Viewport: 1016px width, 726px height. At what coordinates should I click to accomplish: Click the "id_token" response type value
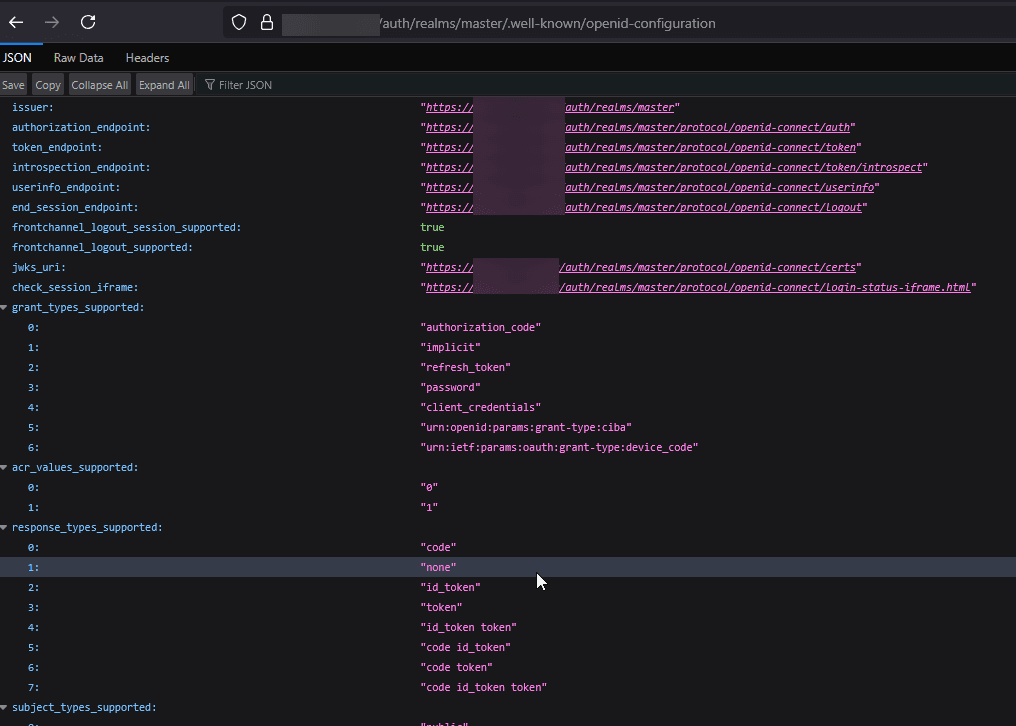pos(450,587)
